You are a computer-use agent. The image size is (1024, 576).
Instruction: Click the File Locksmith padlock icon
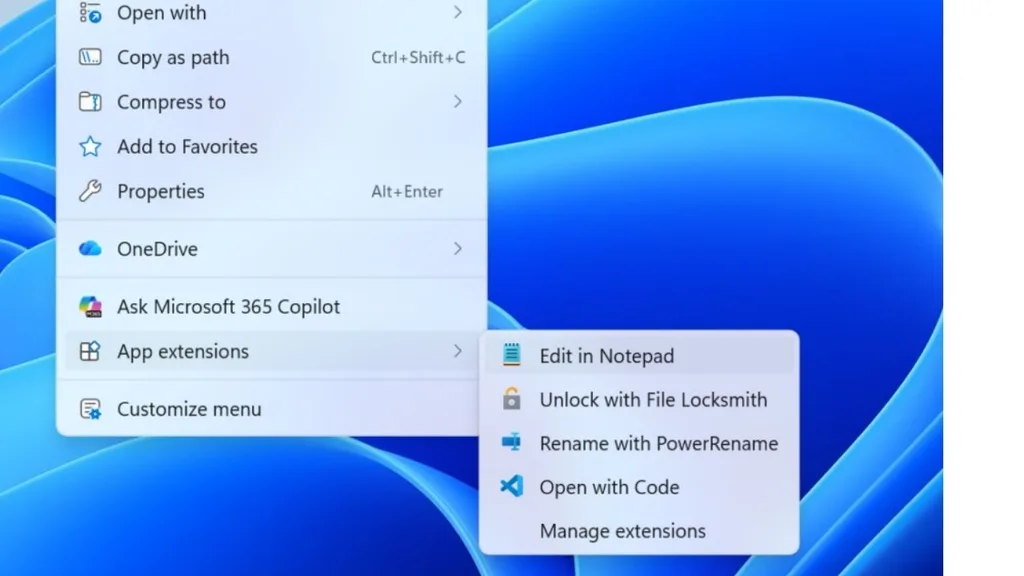tap(511, 398)
